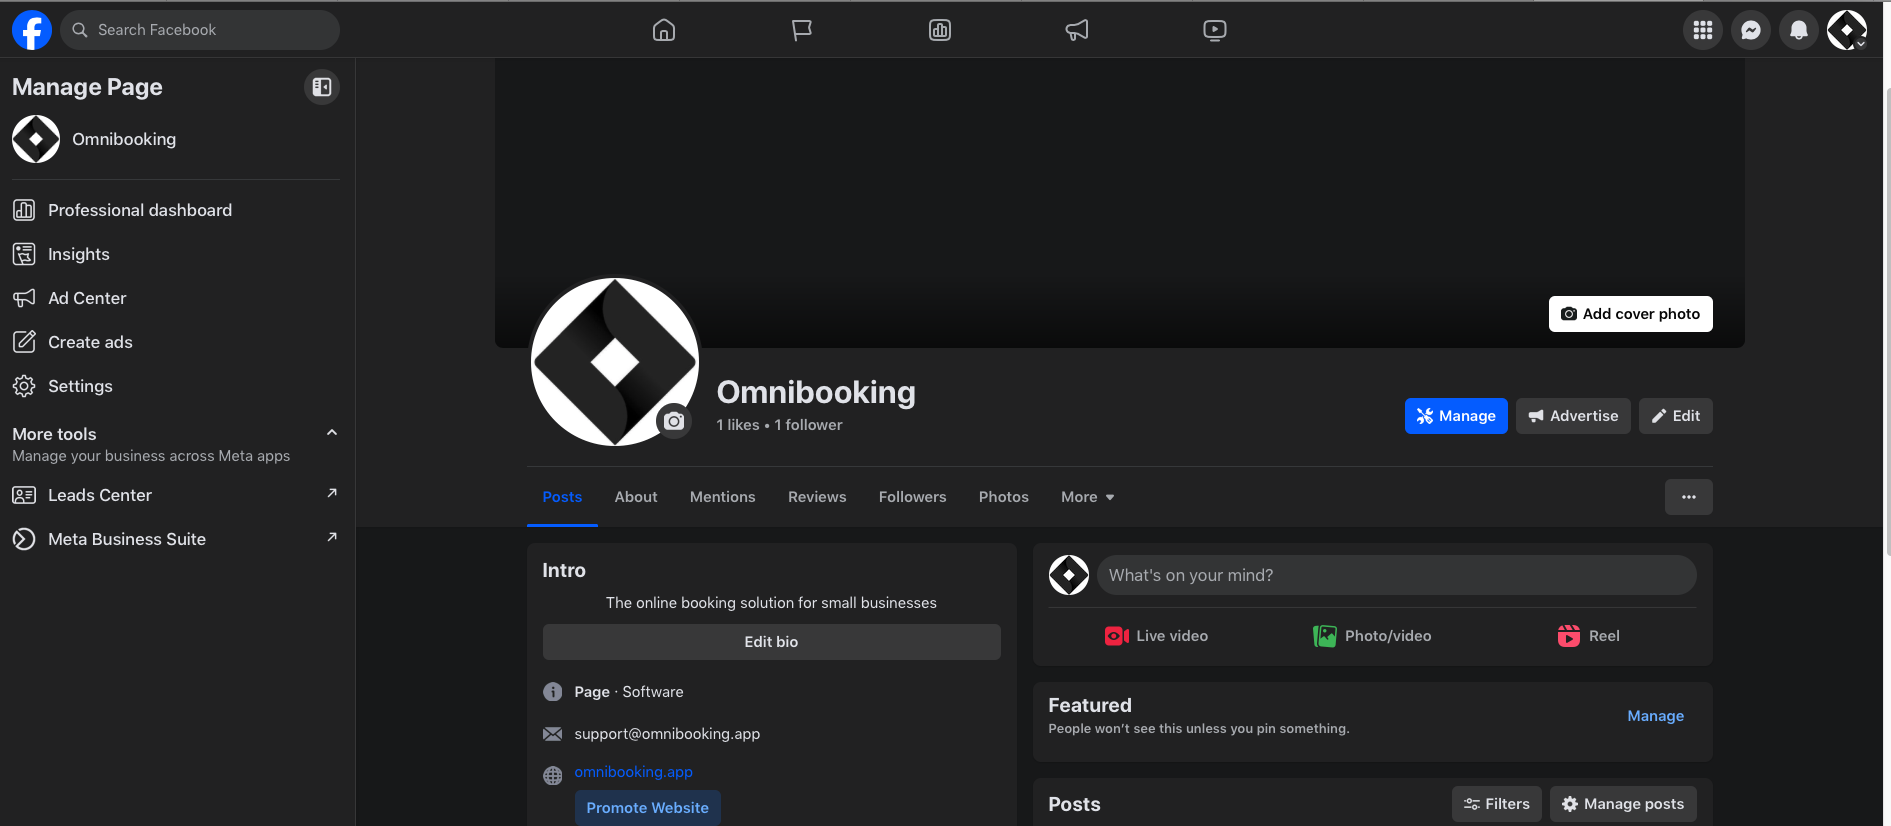Switch to the Posts tab
This screenshot has height=826, width=1891.
click(x=562, y=497)
